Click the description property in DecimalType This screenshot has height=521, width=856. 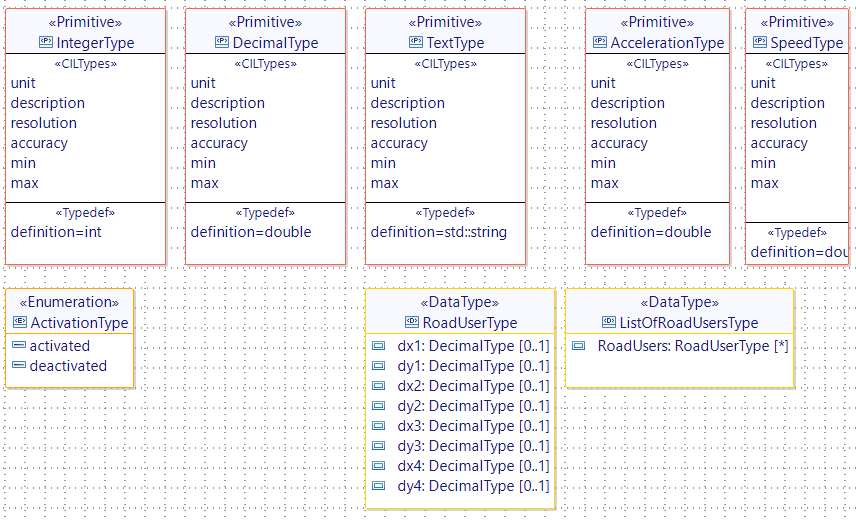228,103
